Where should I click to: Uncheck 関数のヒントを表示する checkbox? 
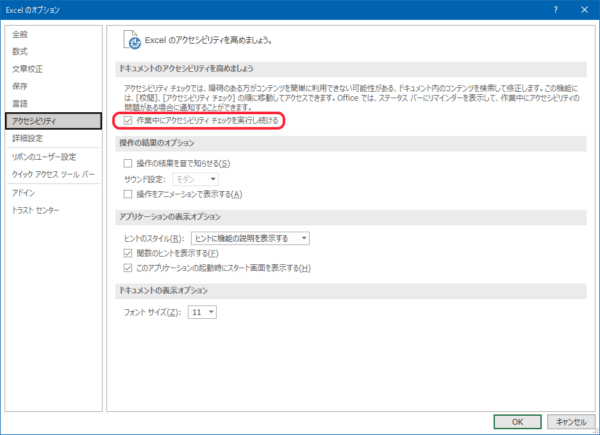click(127, 254)
